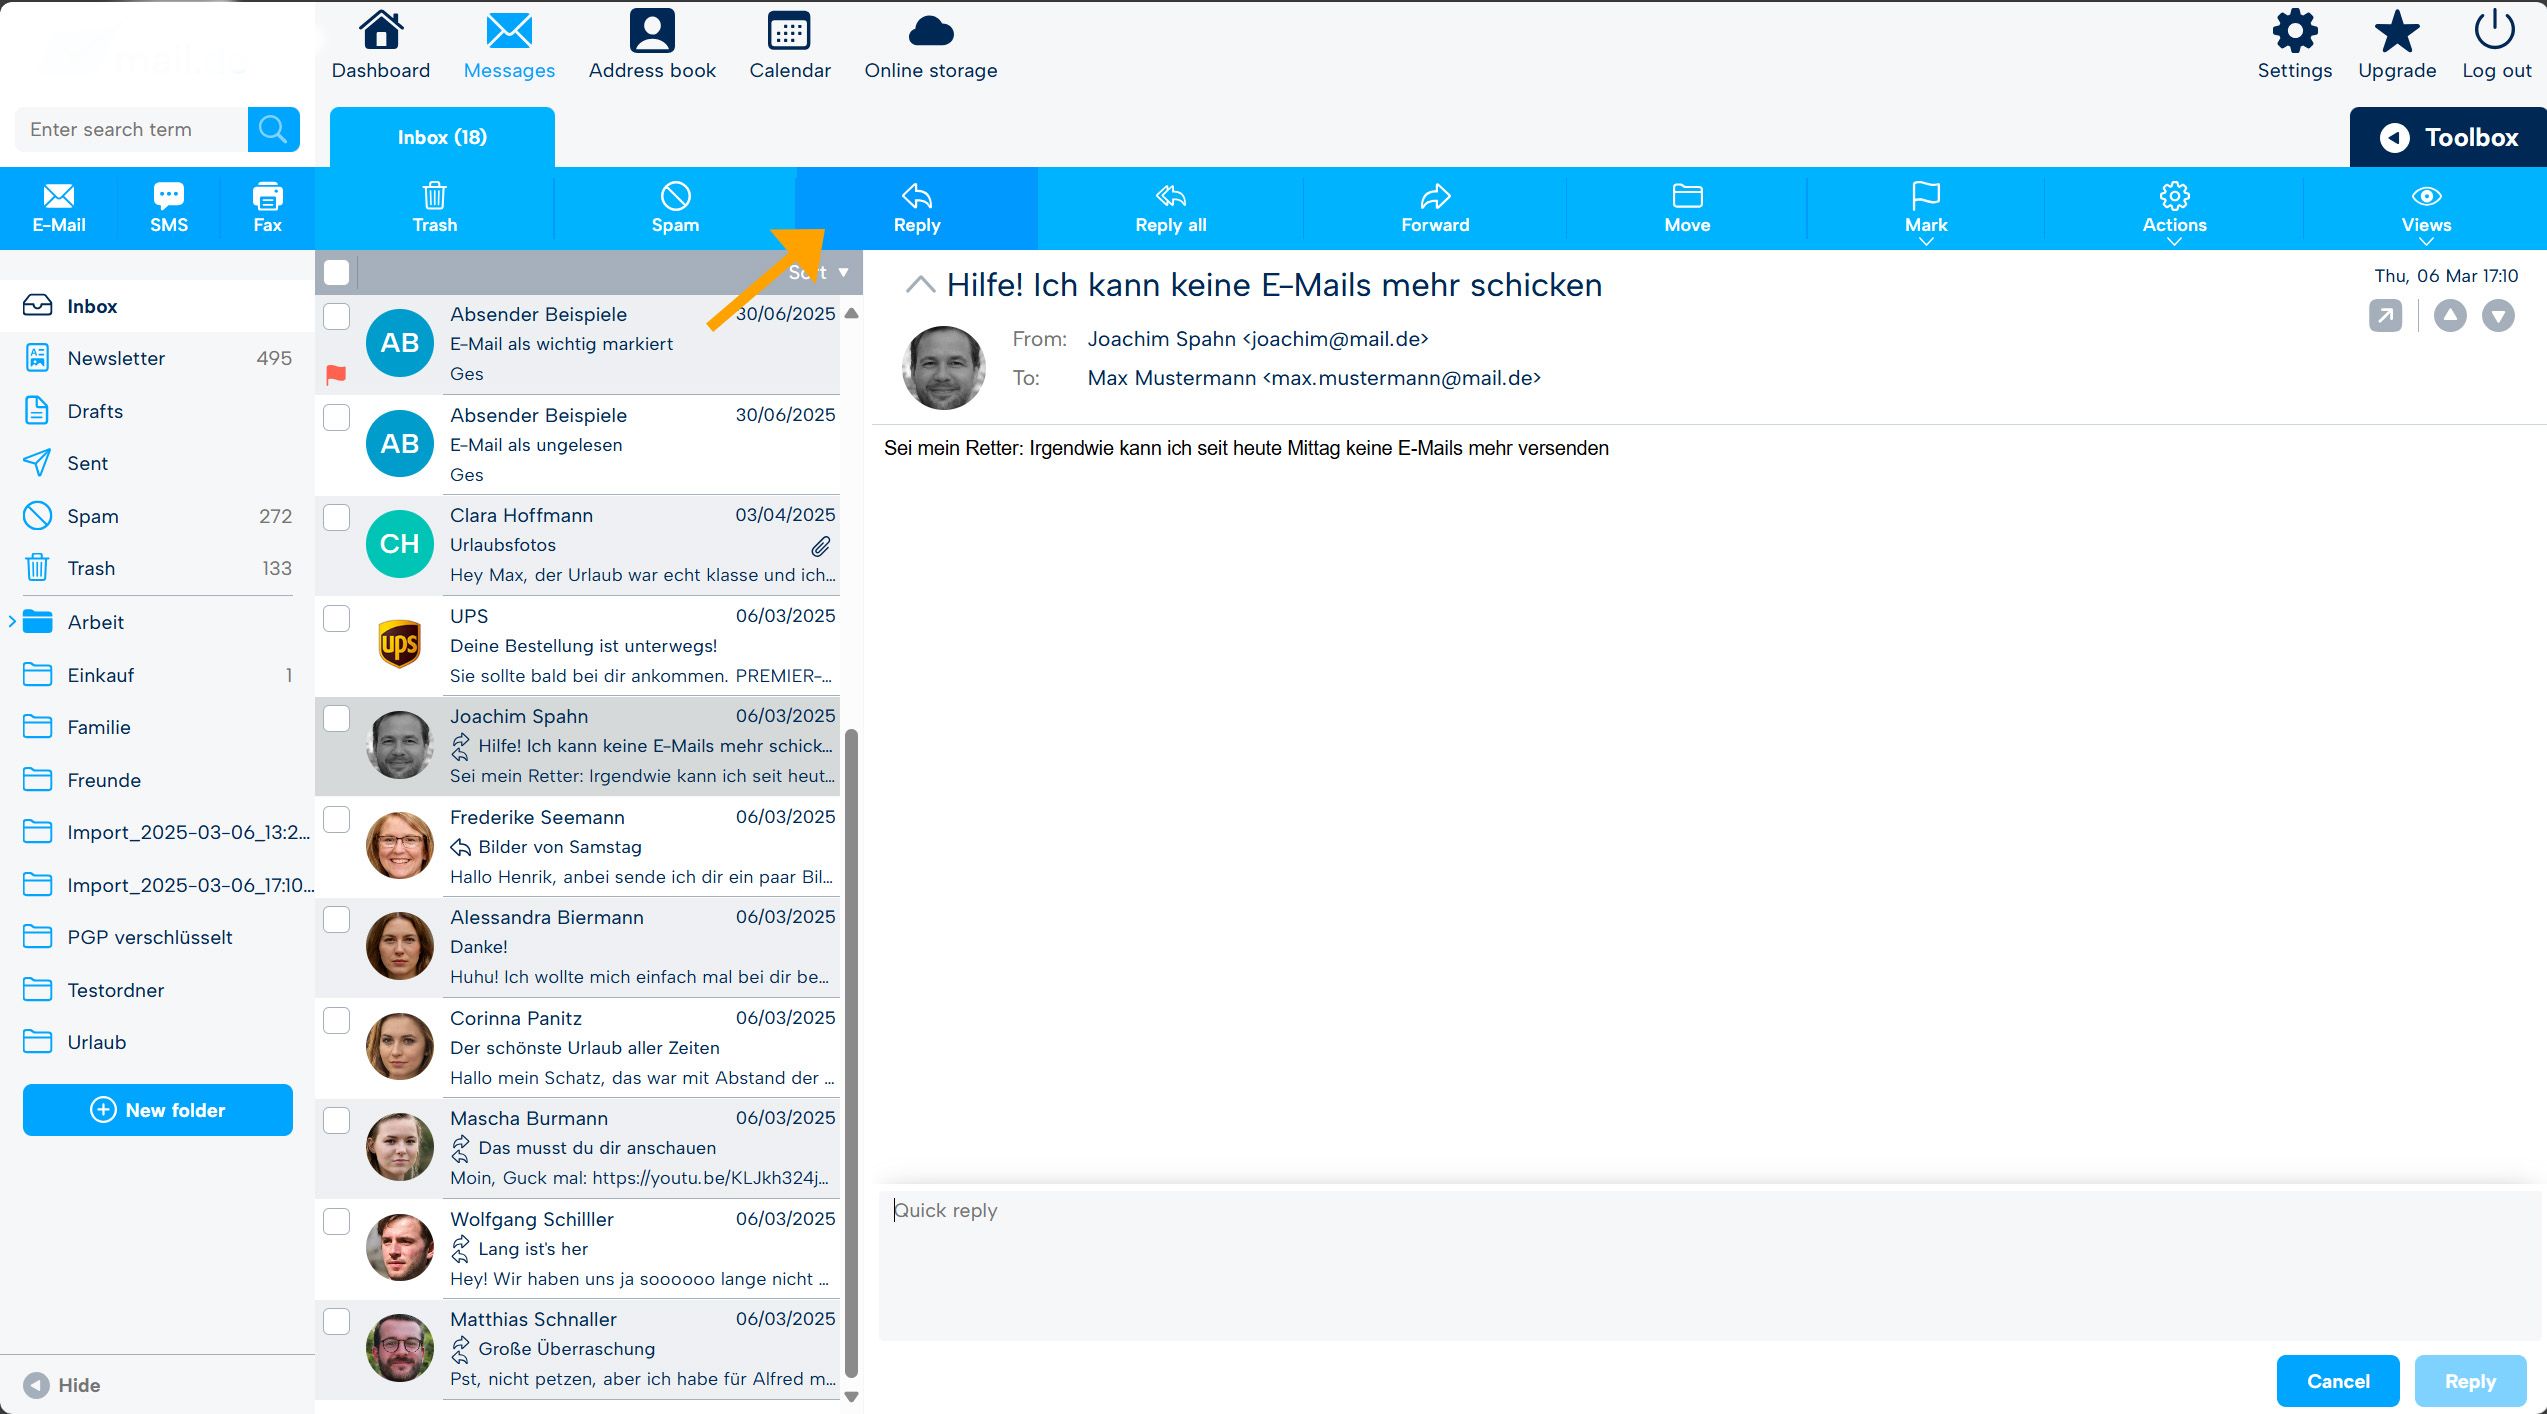Hide the folder sidebar

(x=62, y=1385)
